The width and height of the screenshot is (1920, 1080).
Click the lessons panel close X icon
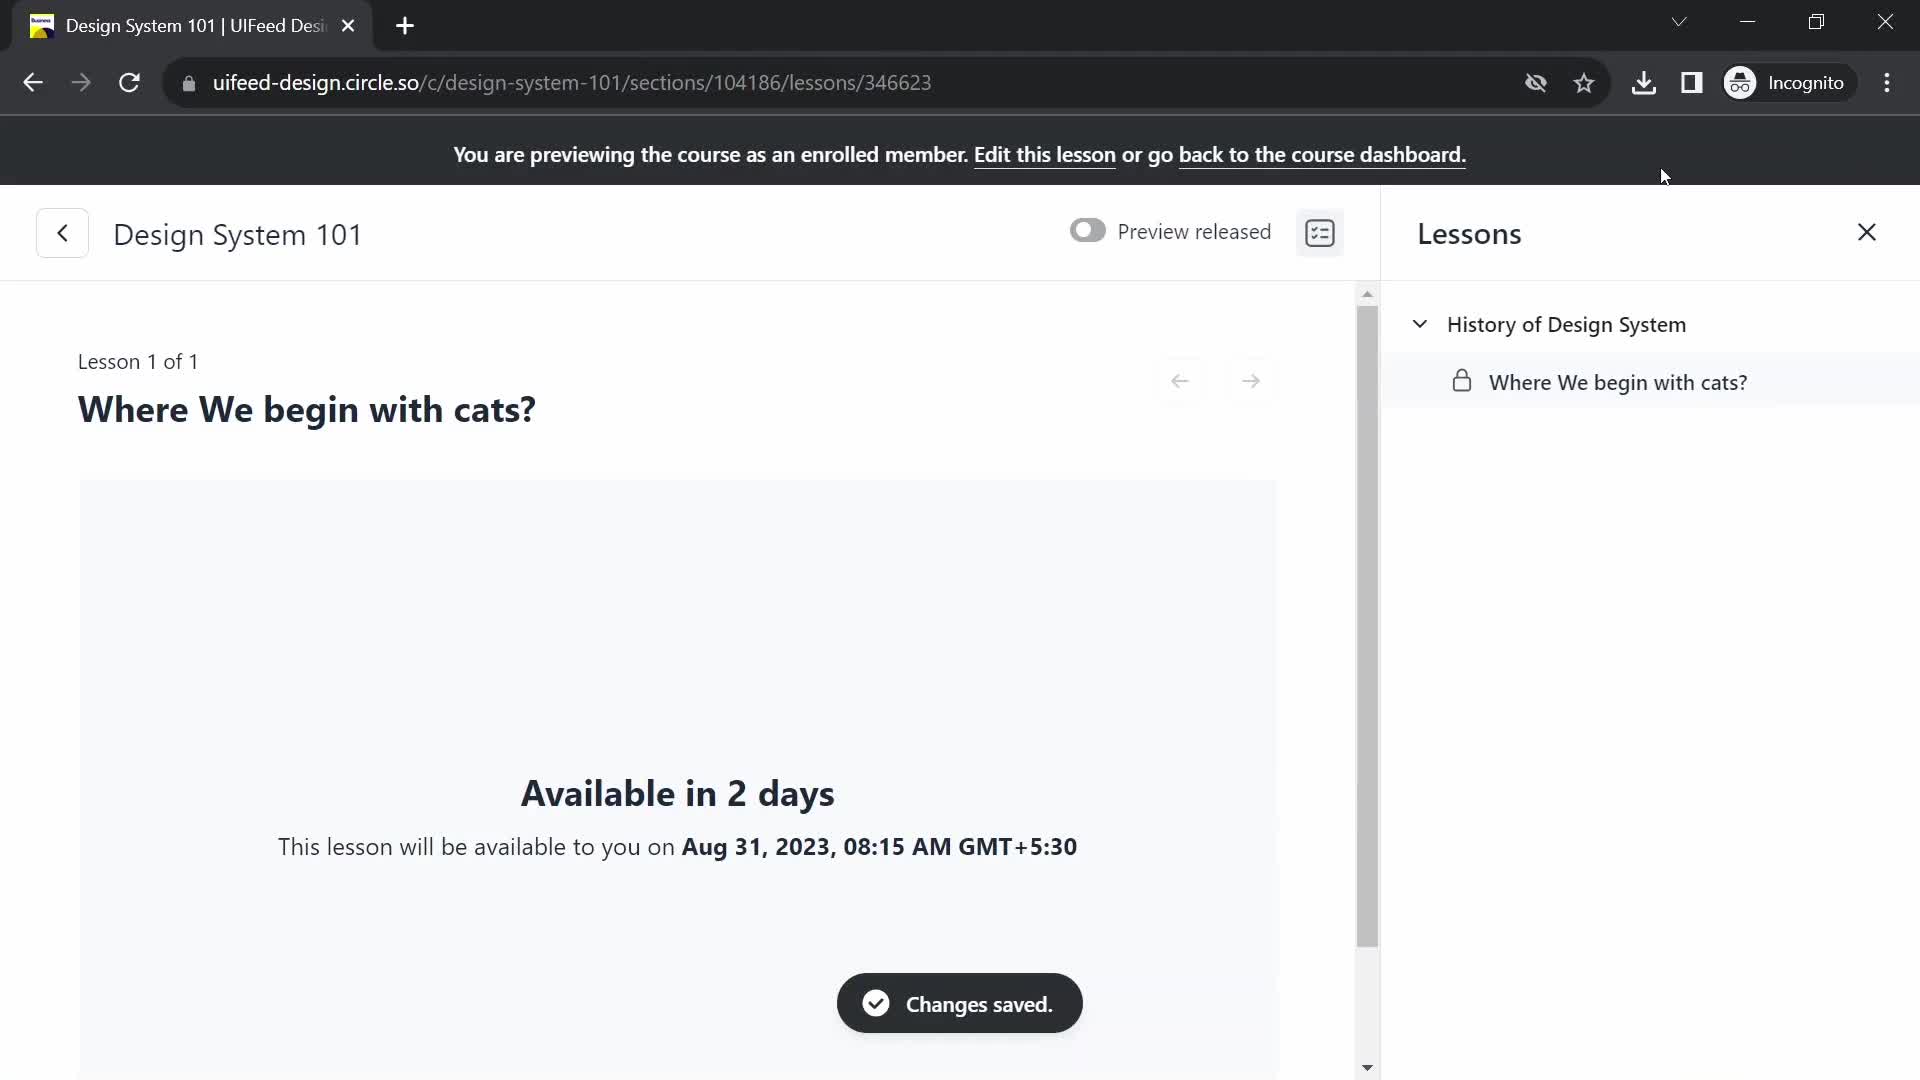1869,232
